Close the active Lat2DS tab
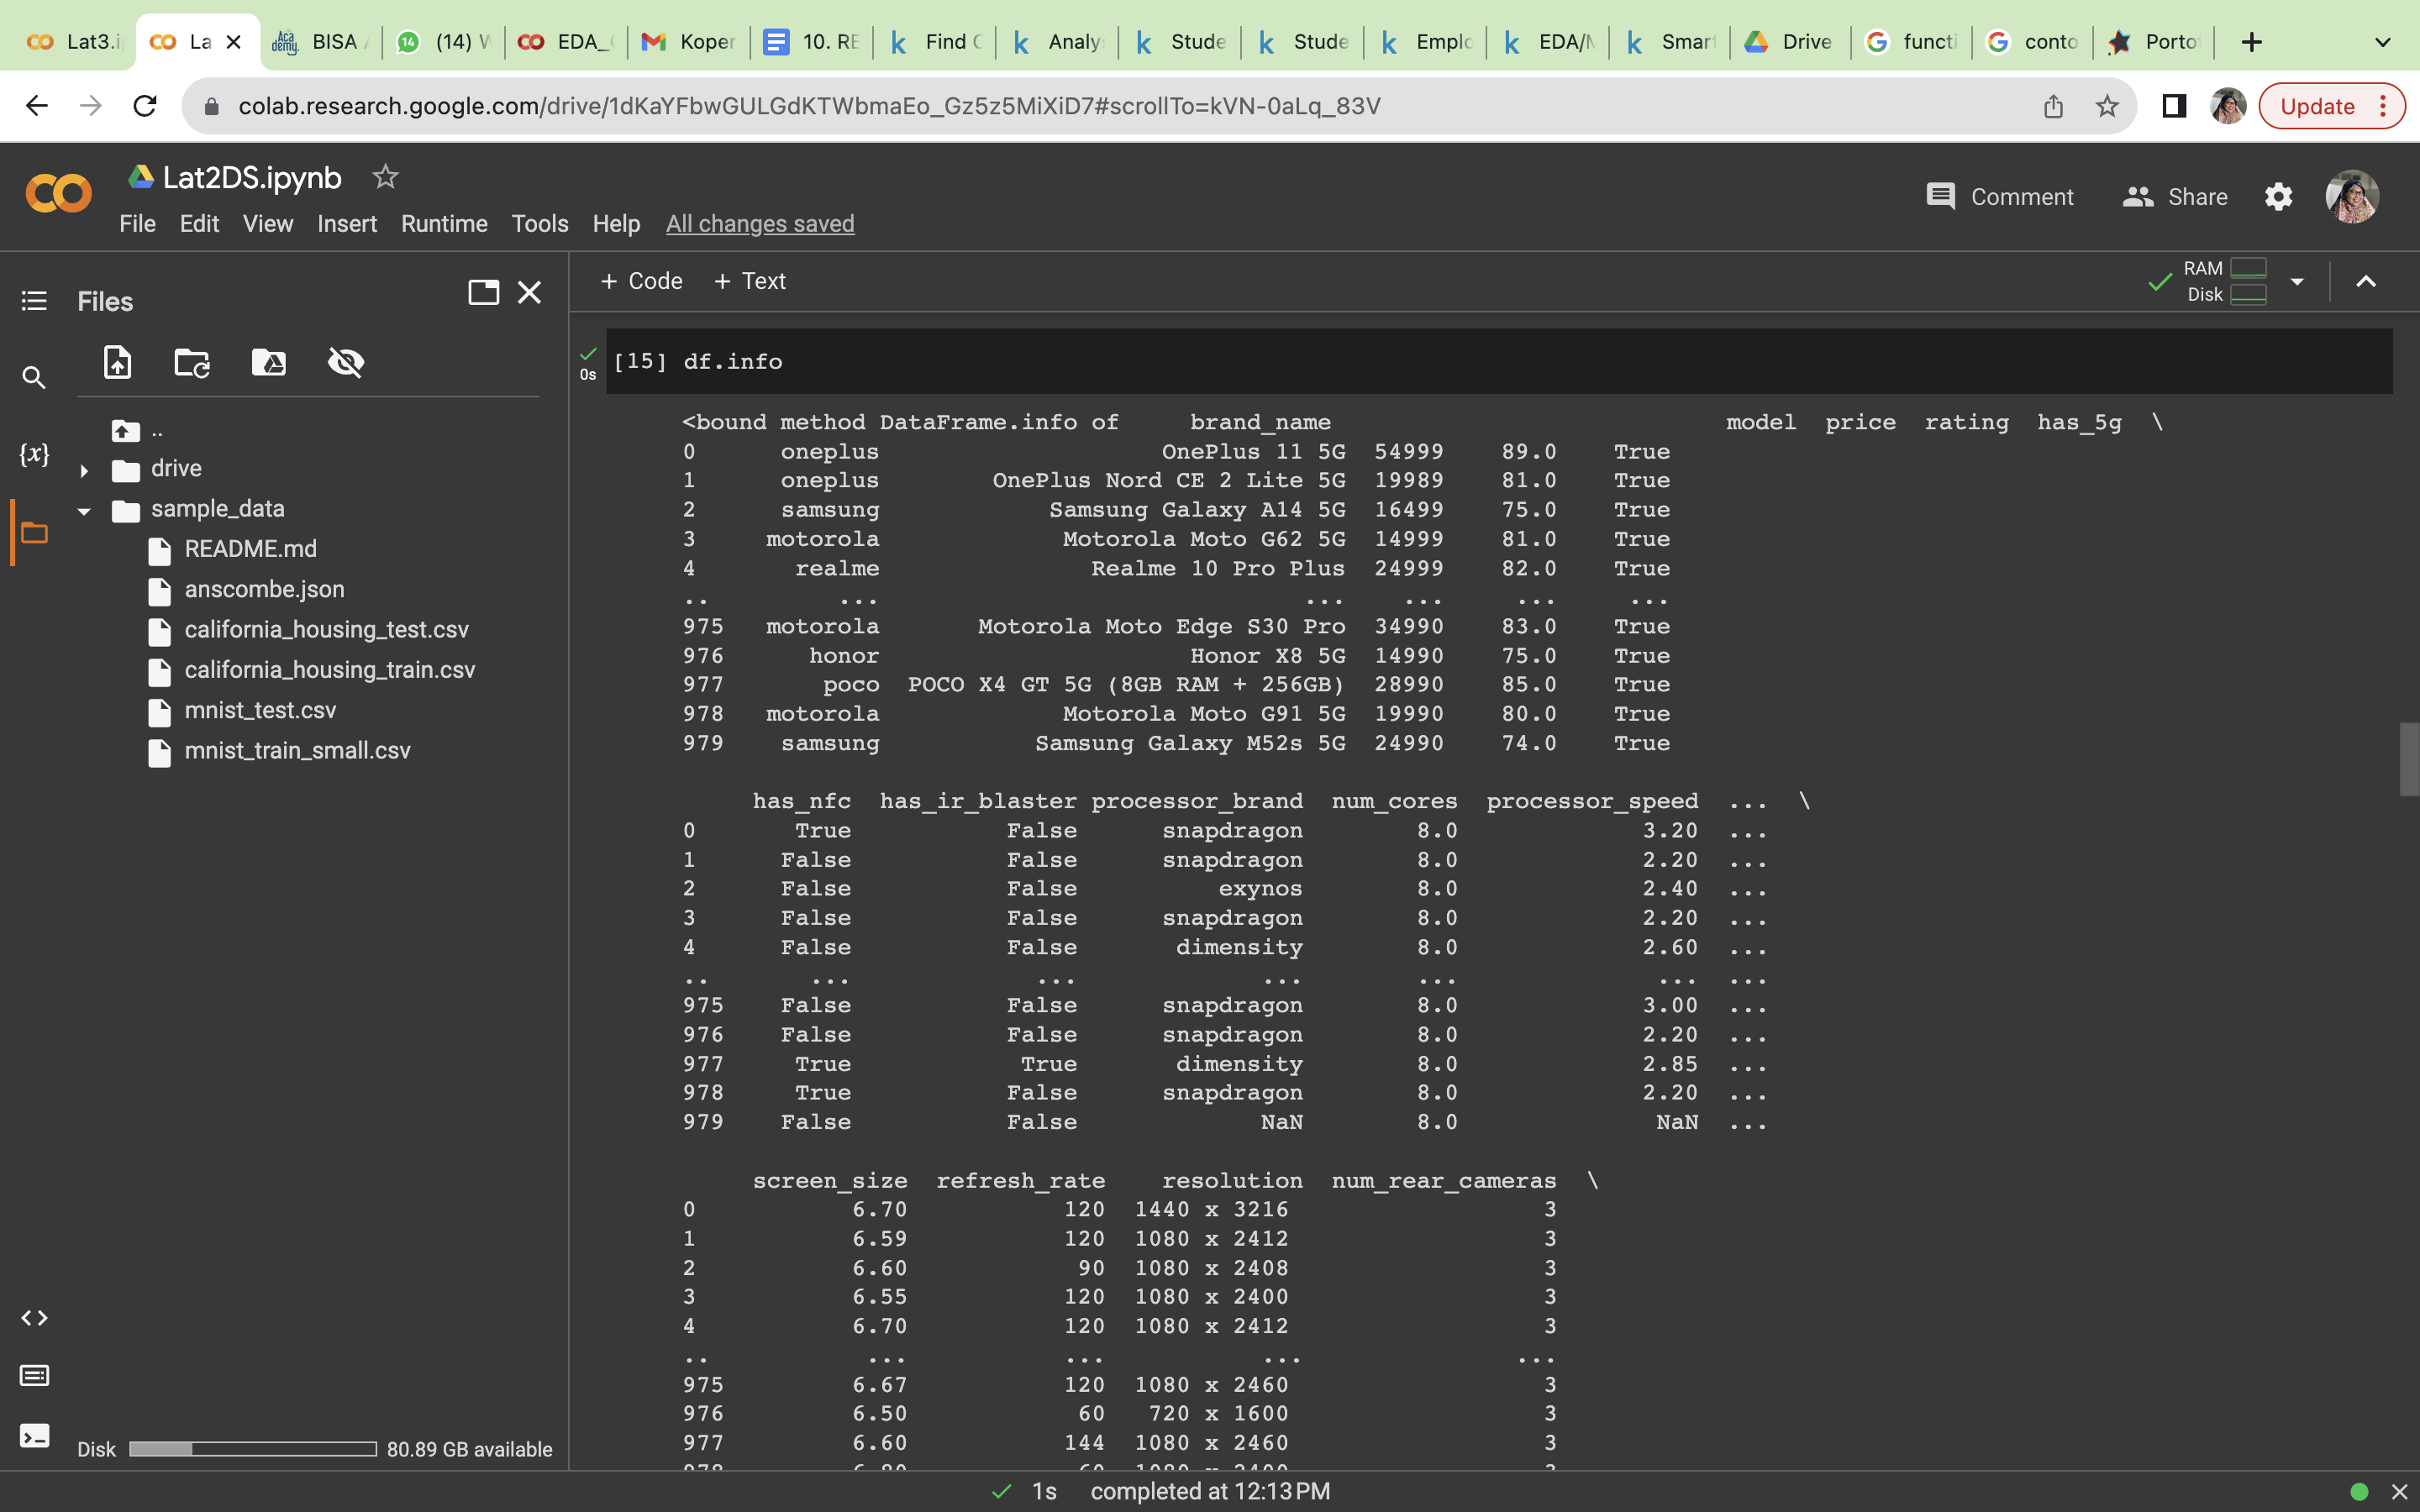Screen dimensions: 2420x1512 (234, 42)
